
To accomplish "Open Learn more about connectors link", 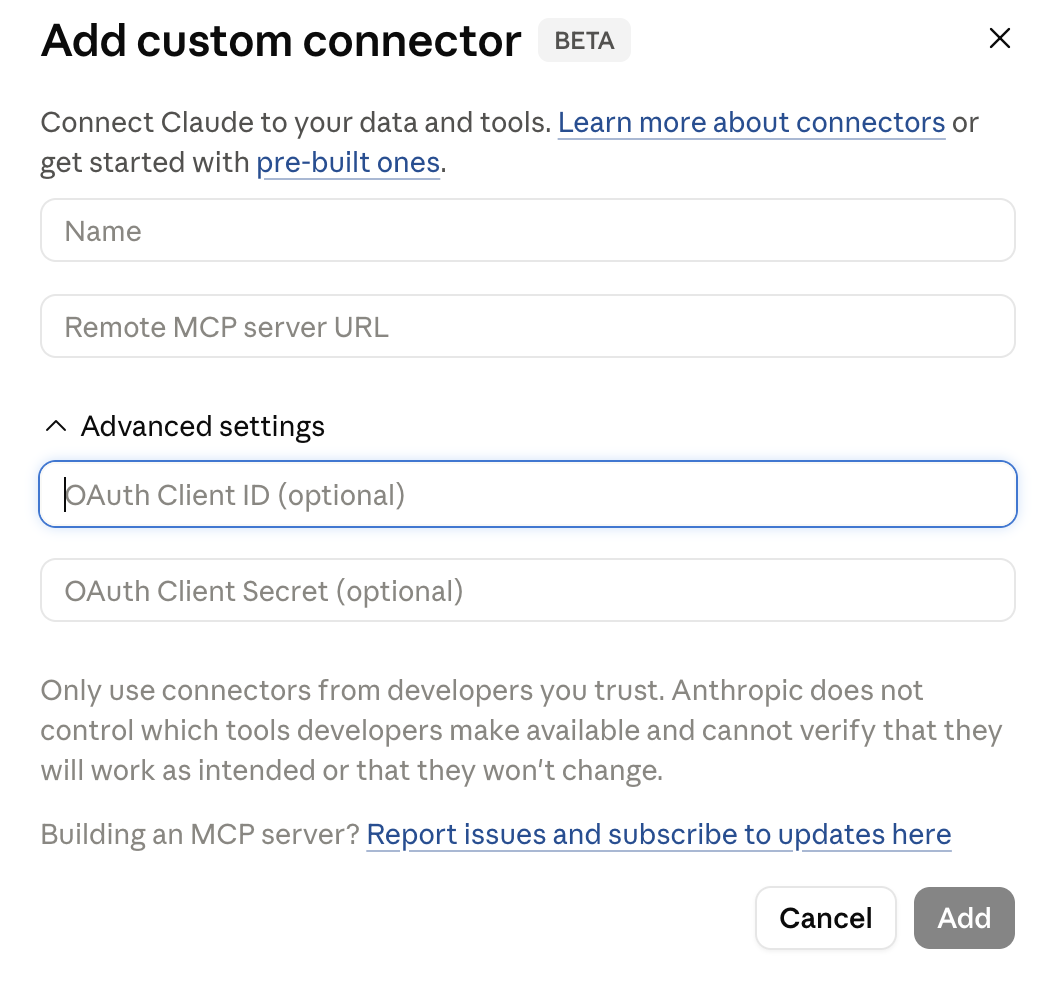I will (751, 123).
